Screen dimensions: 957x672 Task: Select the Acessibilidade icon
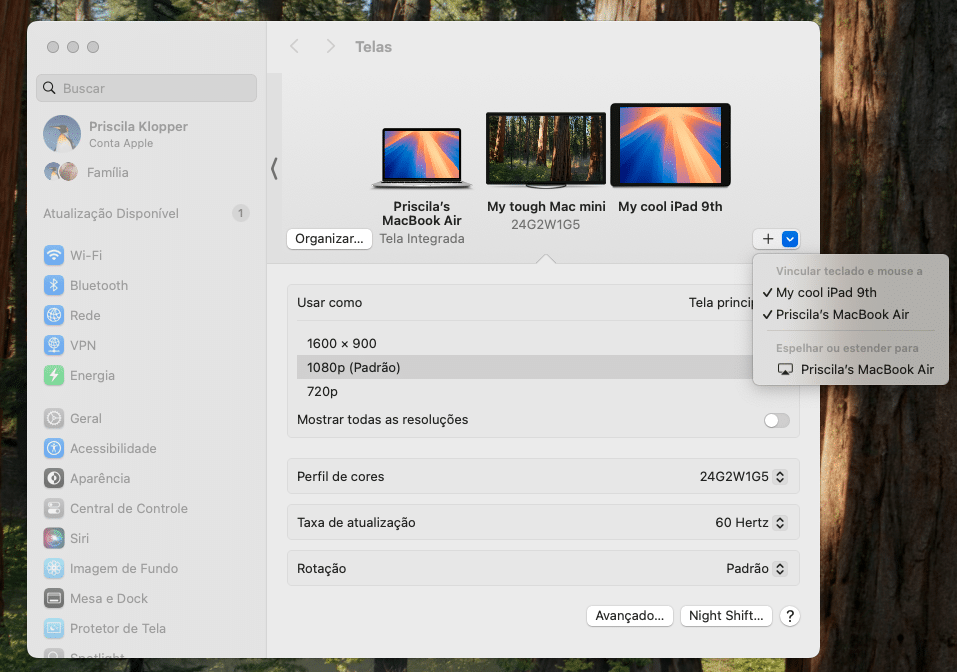click(x=54, y=448)
